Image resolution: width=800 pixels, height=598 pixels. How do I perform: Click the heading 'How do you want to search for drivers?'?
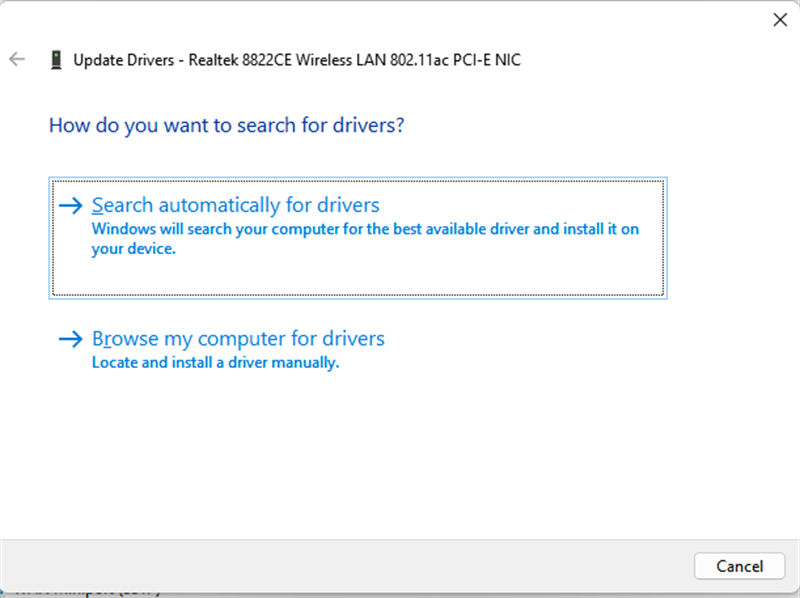(227, 126)
